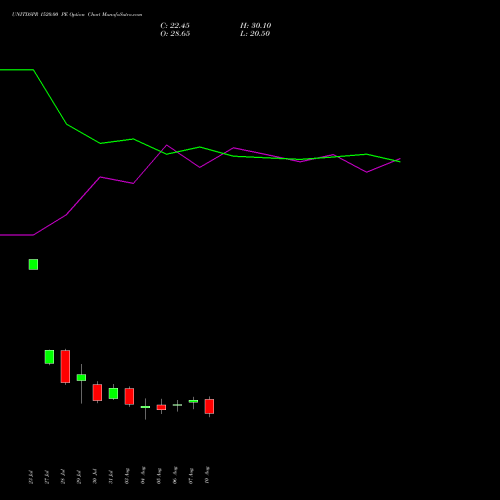Select the doji candle for 04 Aug
The image size is (500, 500).
(x=145, y=407)
